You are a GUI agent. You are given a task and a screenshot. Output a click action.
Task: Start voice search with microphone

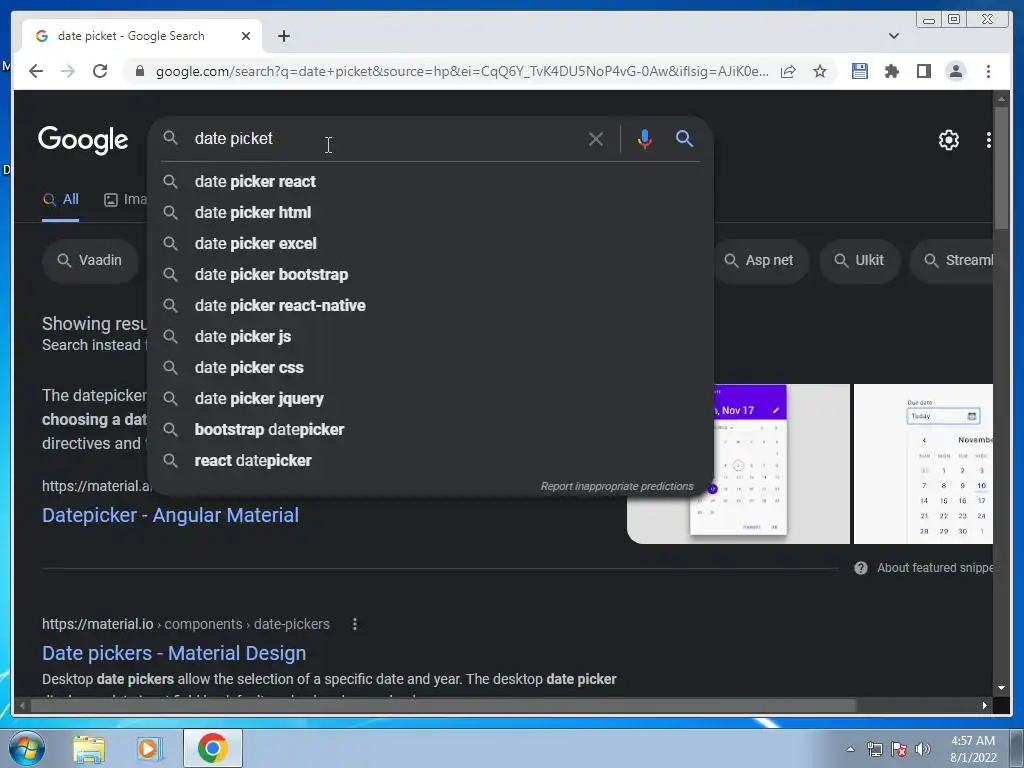coord(645,139)
